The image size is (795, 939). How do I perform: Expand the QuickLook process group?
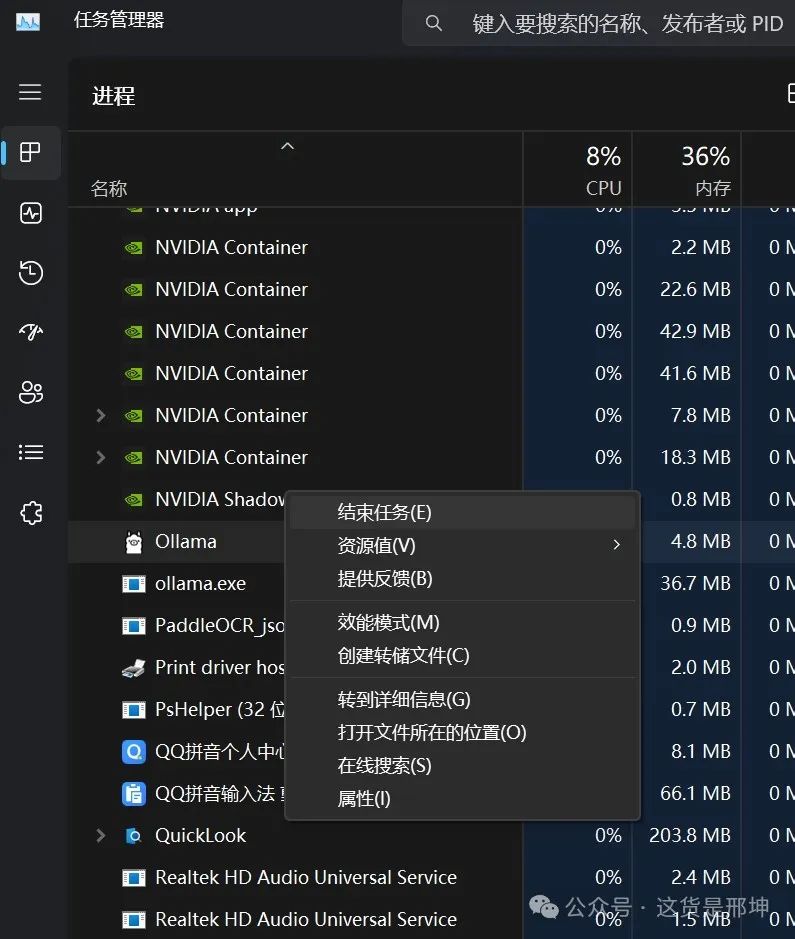coord(101,835)
